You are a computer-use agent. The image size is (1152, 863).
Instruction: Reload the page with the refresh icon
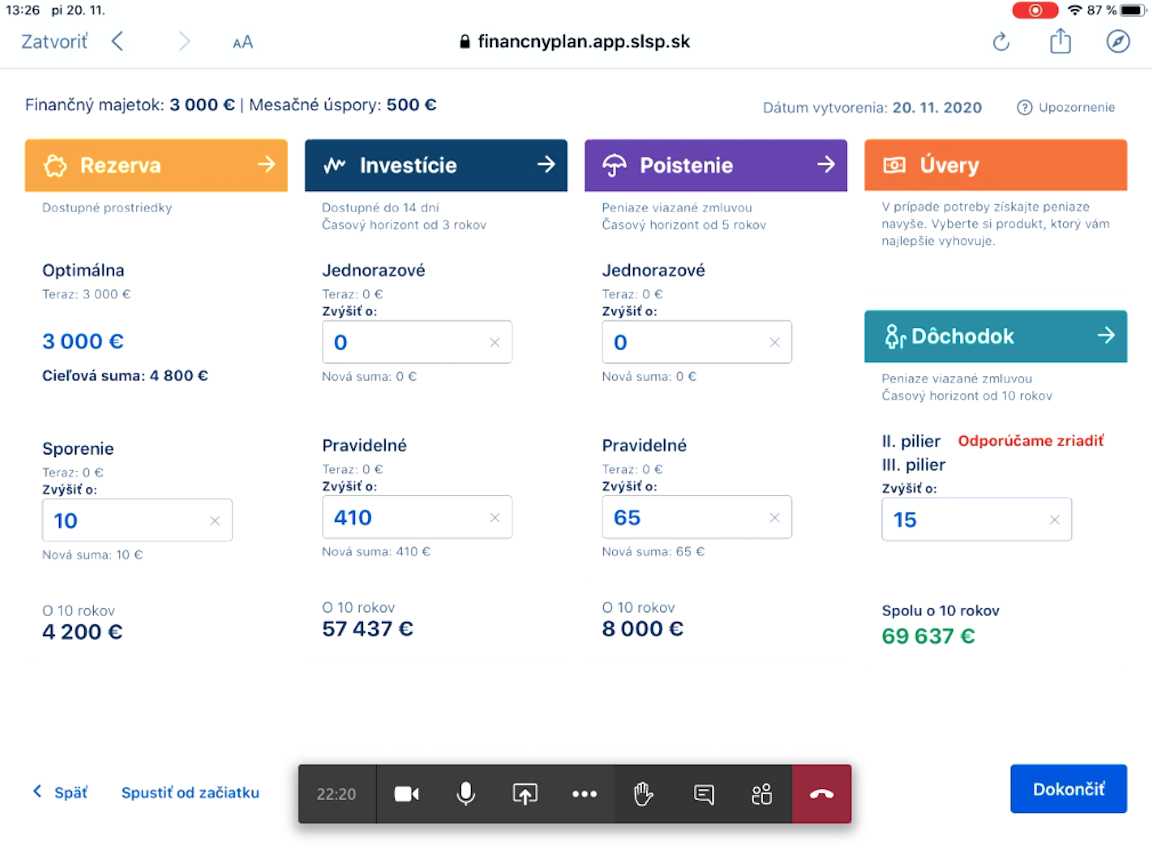coord(1001,42)
